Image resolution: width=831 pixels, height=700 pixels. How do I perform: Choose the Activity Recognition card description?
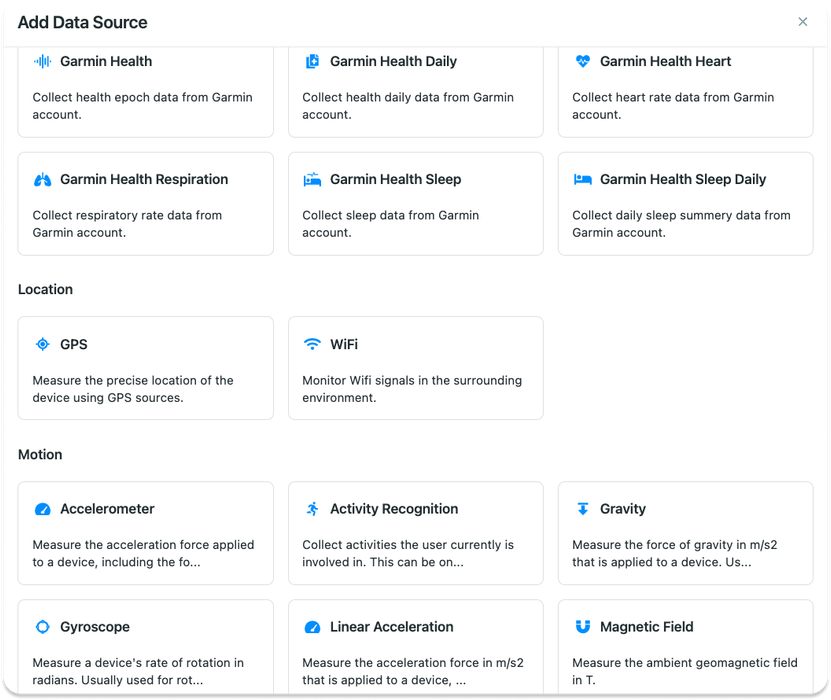(x=408, y=553)
